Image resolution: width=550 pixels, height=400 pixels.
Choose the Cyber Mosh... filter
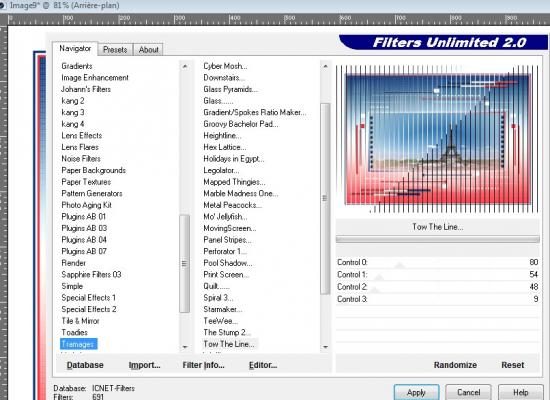225,66
